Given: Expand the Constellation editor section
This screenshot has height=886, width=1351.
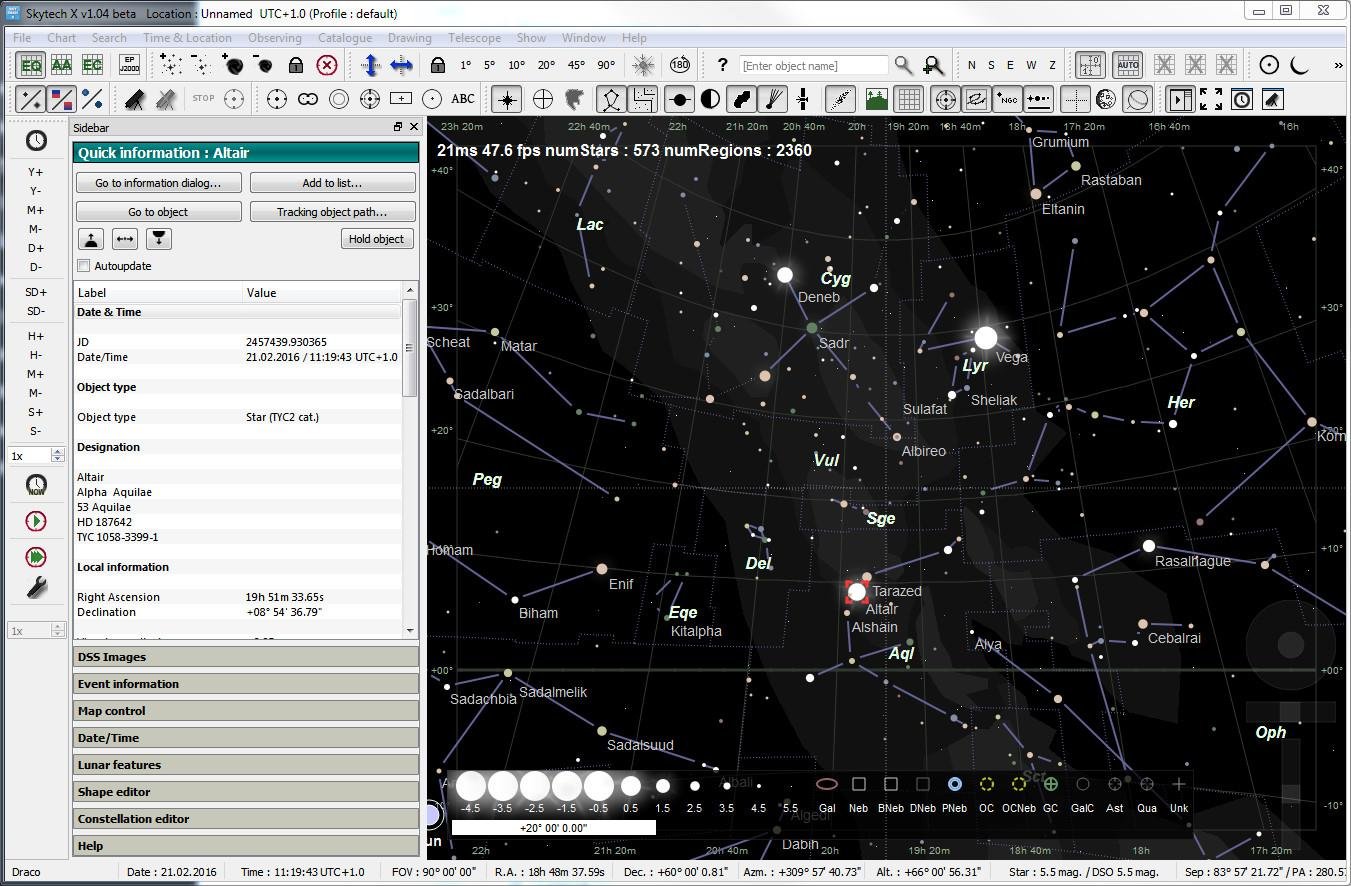Looking at the screenshot, I should 245,819.
